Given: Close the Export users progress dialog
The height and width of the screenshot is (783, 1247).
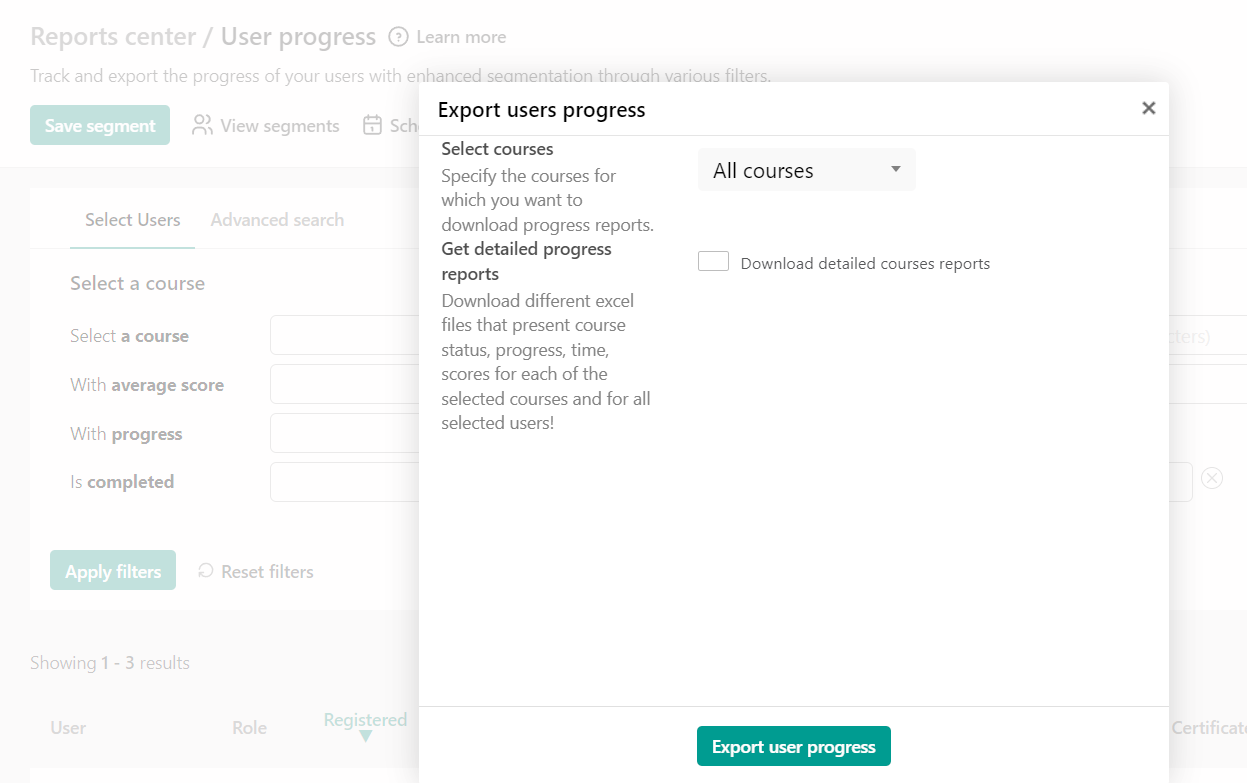Looking at the screenshot, I should point(1148,108).
